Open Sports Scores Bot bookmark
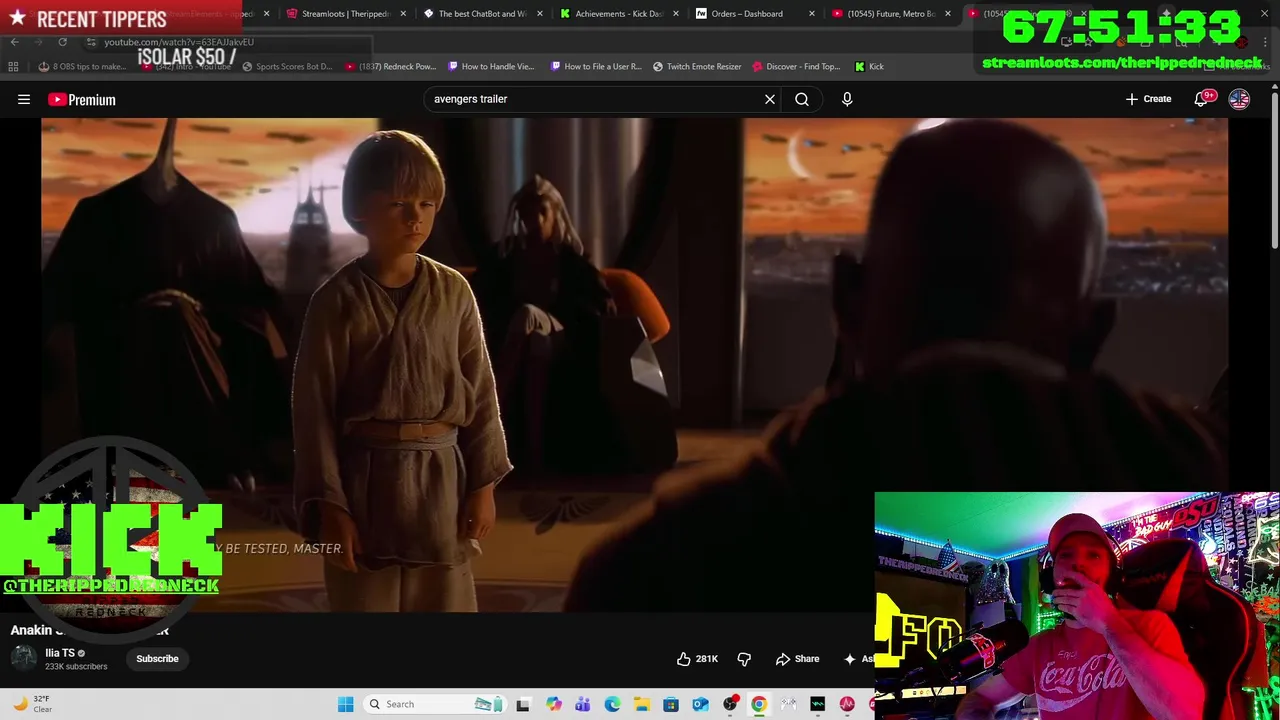1280x720 pixels. click(287, 66)
